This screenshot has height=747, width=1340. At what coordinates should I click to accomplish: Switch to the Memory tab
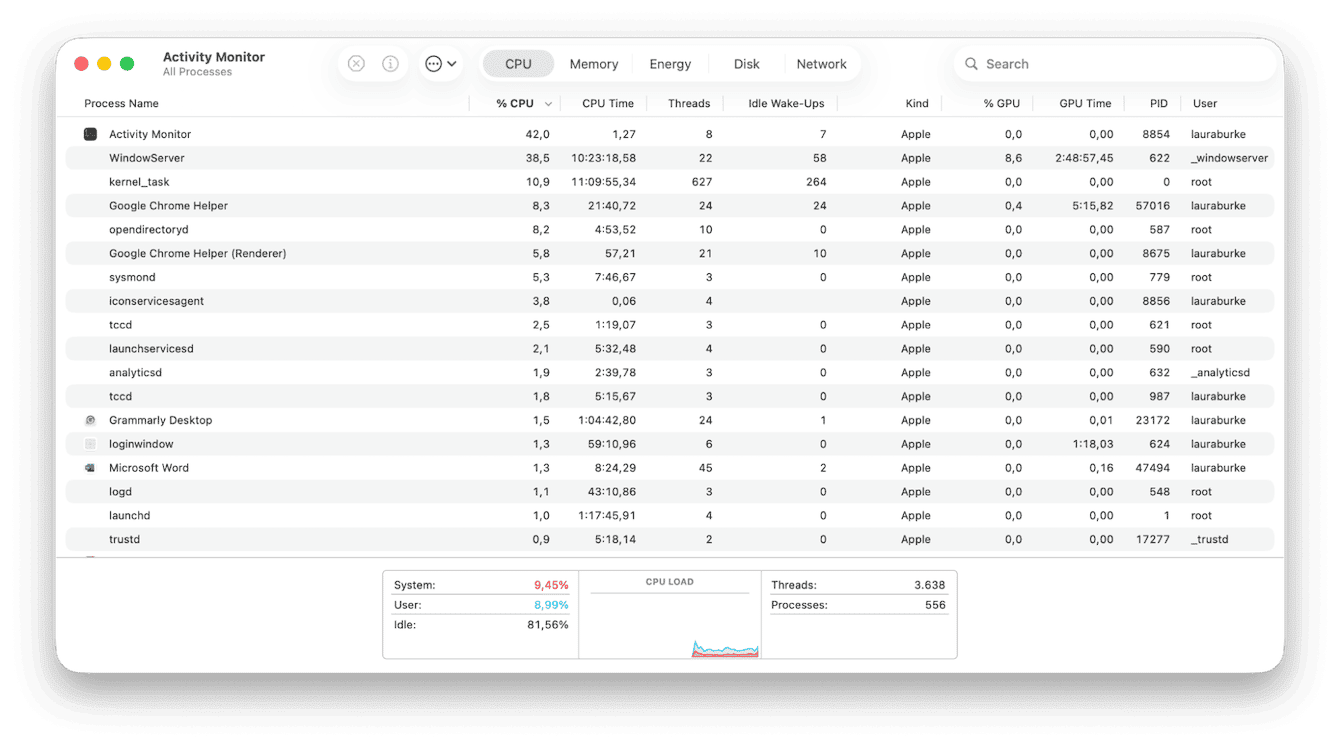point(593,63)
